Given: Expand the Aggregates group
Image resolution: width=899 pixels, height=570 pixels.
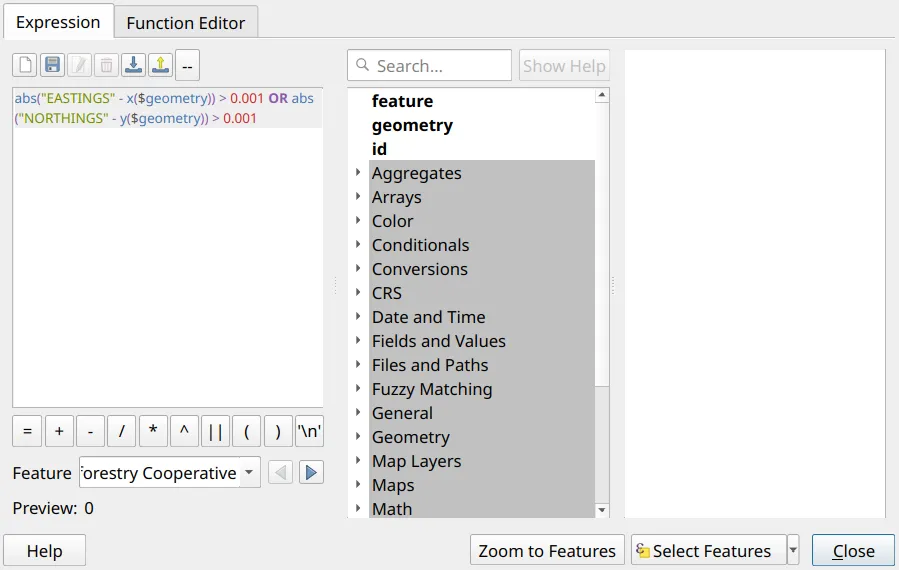Looking at the screenshot, I should pos(358,172).
